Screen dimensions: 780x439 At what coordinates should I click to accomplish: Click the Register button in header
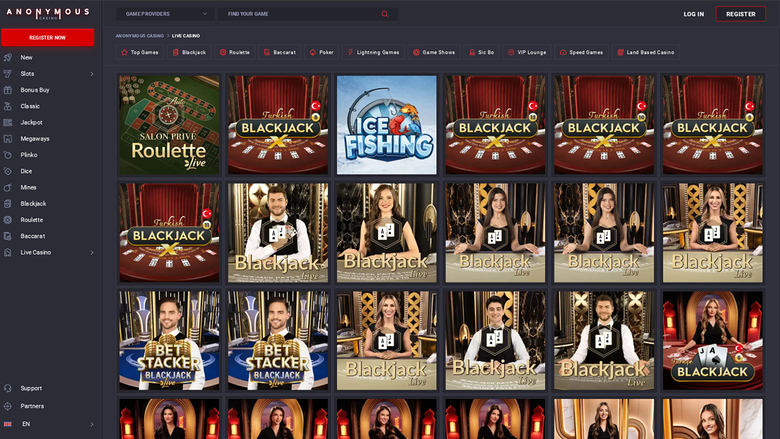click(x=741, y=14)
